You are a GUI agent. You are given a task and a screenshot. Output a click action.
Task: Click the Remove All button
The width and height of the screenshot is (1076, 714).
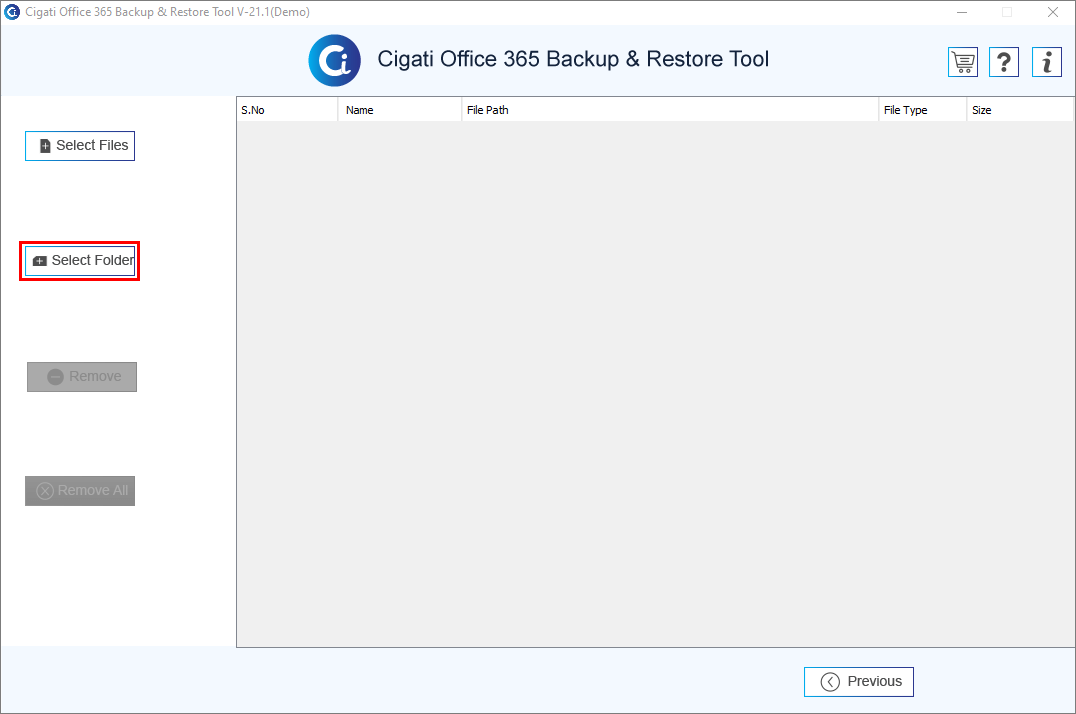pos(80,491)
